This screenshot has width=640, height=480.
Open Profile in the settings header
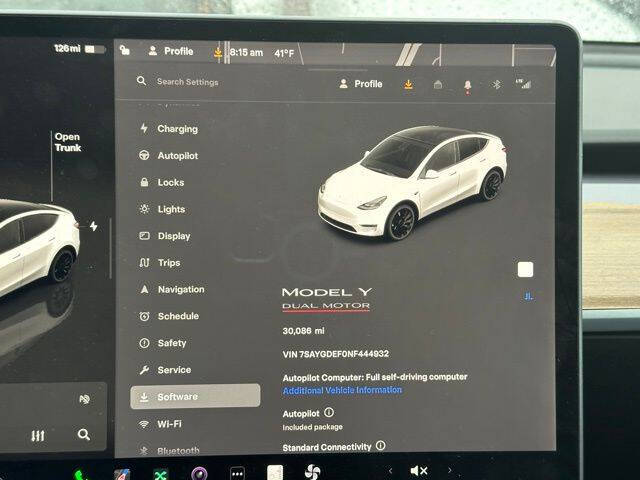(x=361, y=84)
